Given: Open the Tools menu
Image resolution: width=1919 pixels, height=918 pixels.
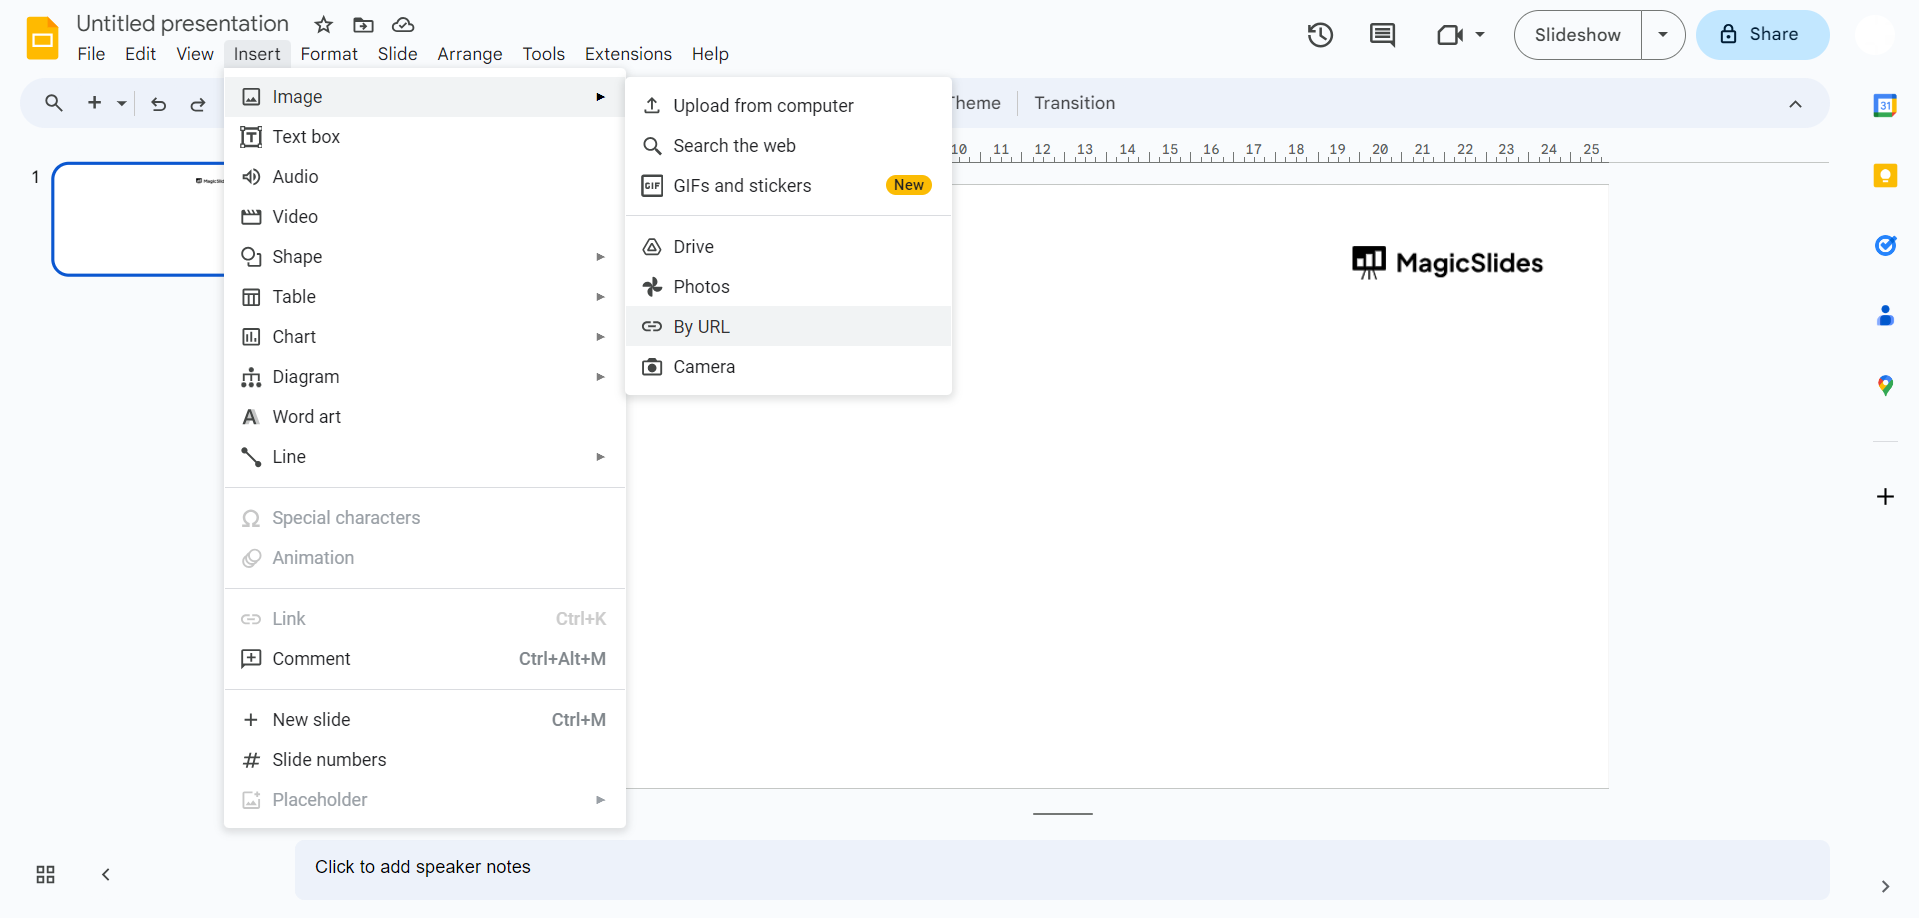Looking at the screenshot, I should coord(544,54).
